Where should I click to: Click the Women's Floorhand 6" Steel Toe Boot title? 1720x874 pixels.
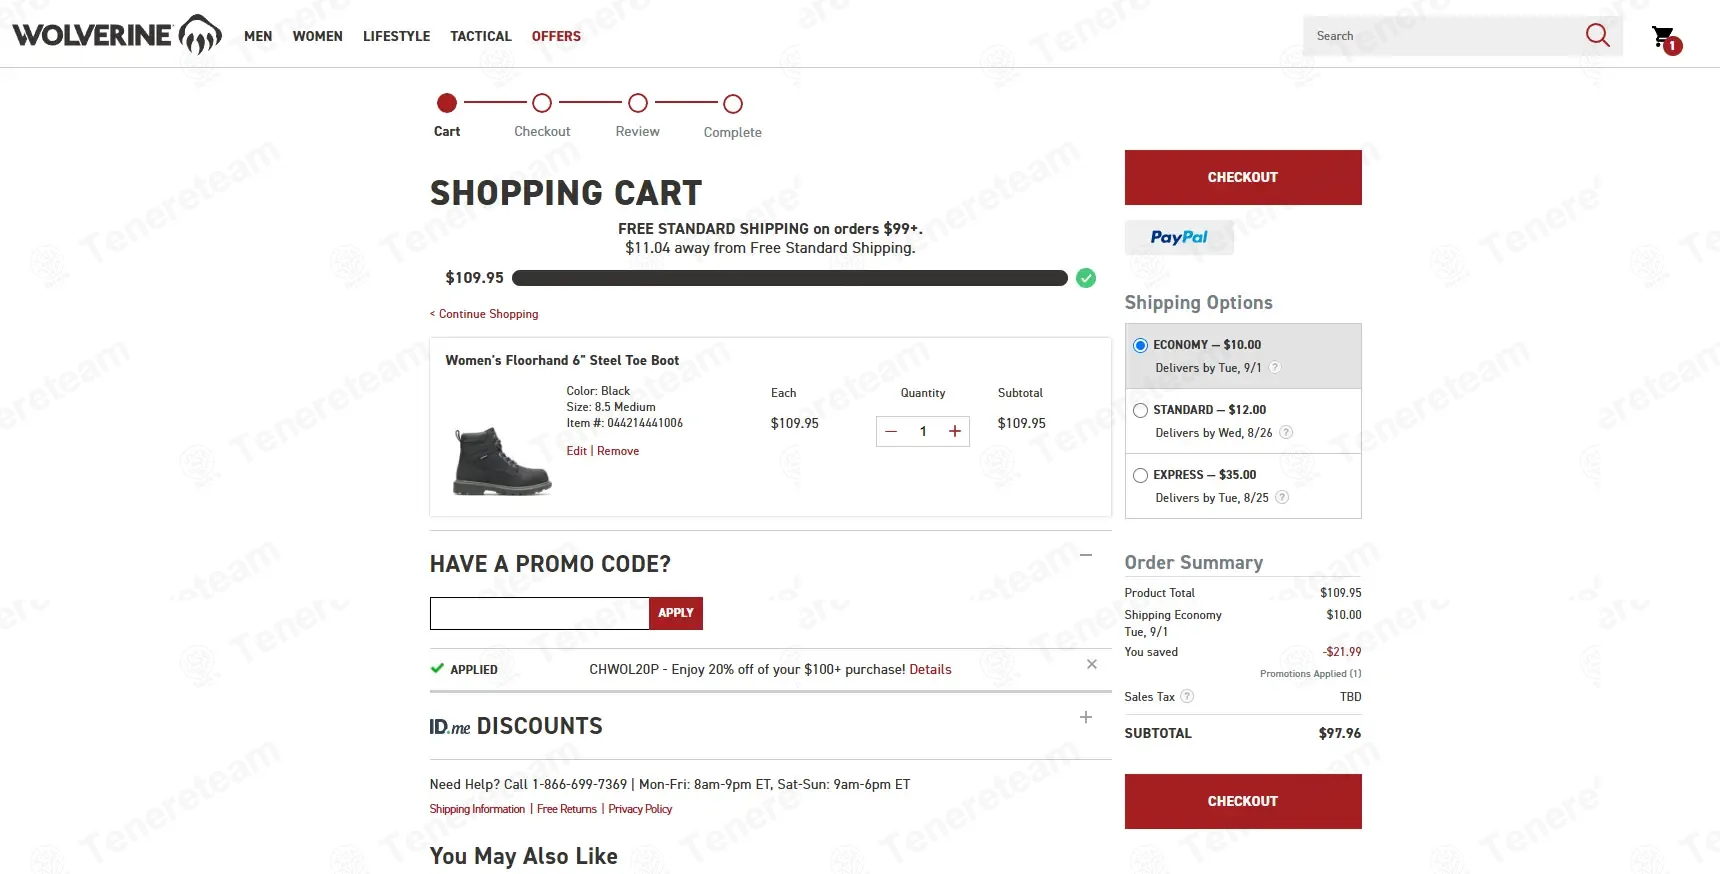[x=562, y=360]
